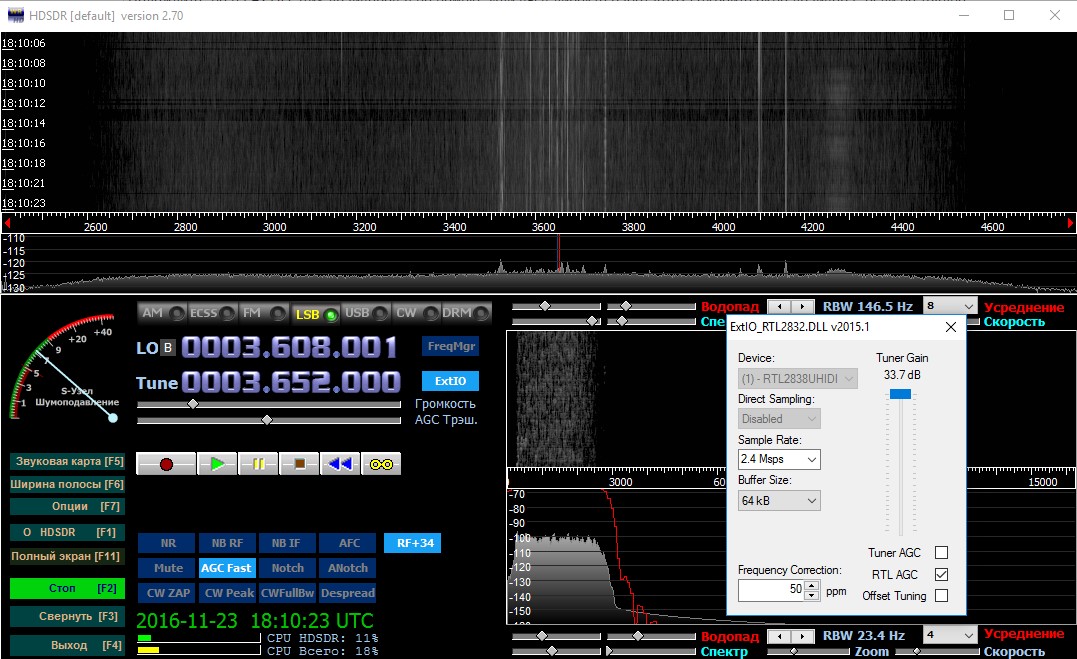Toggle the ANotch auto notch button
The width and height of the screenshot is (1077, 659).
pyautogui.click(x=348, y=568)
